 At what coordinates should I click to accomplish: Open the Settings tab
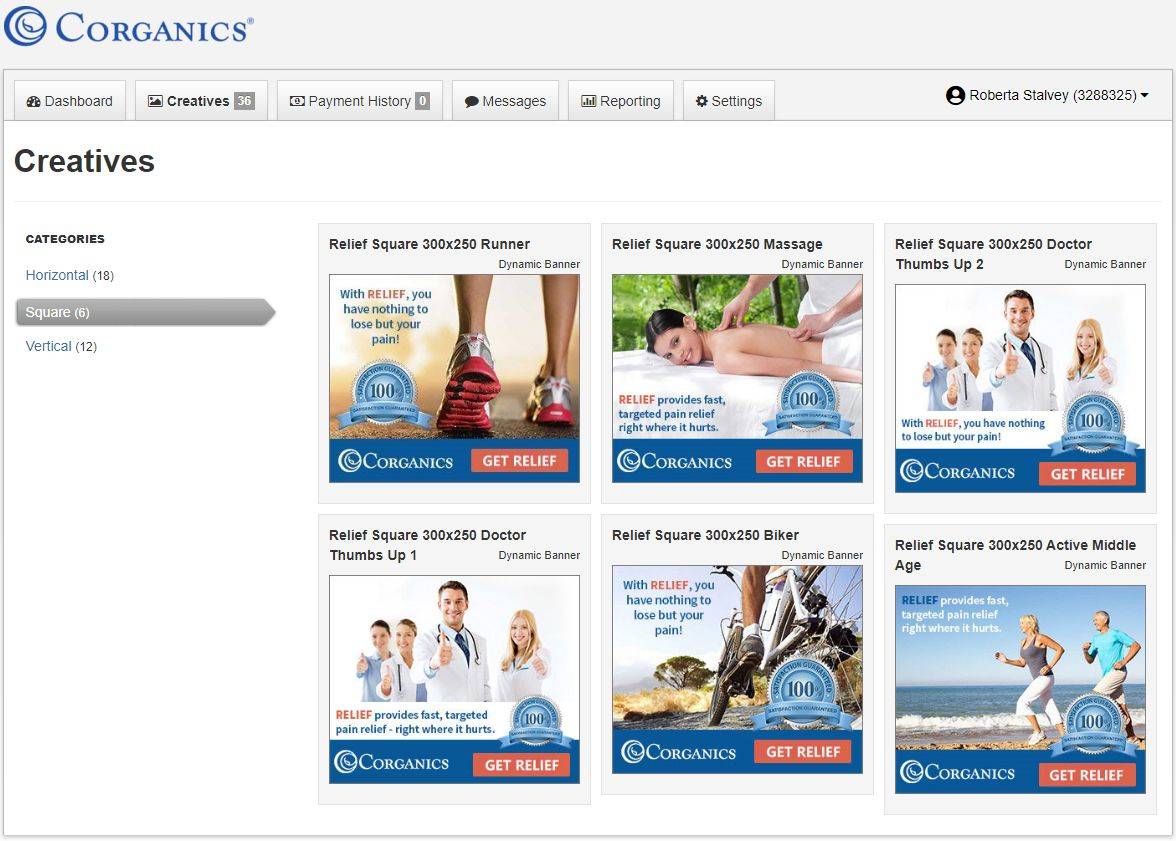(x=729, y=101)
